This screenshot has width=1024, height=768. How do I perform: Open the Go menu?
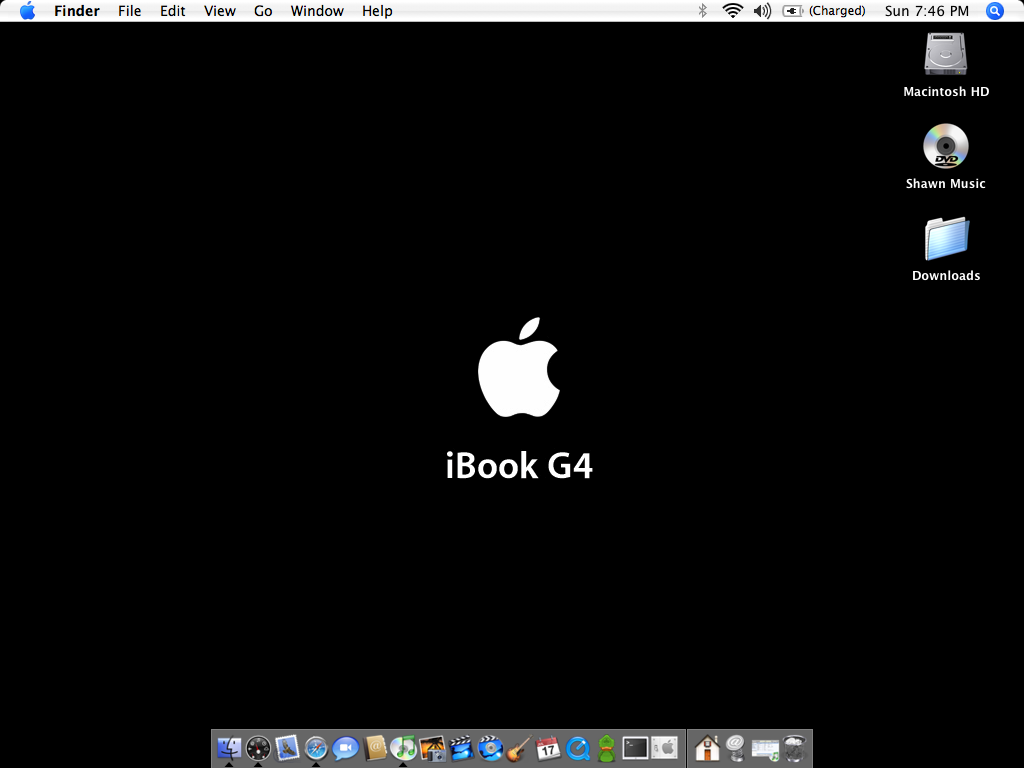(x=263, y=11)
